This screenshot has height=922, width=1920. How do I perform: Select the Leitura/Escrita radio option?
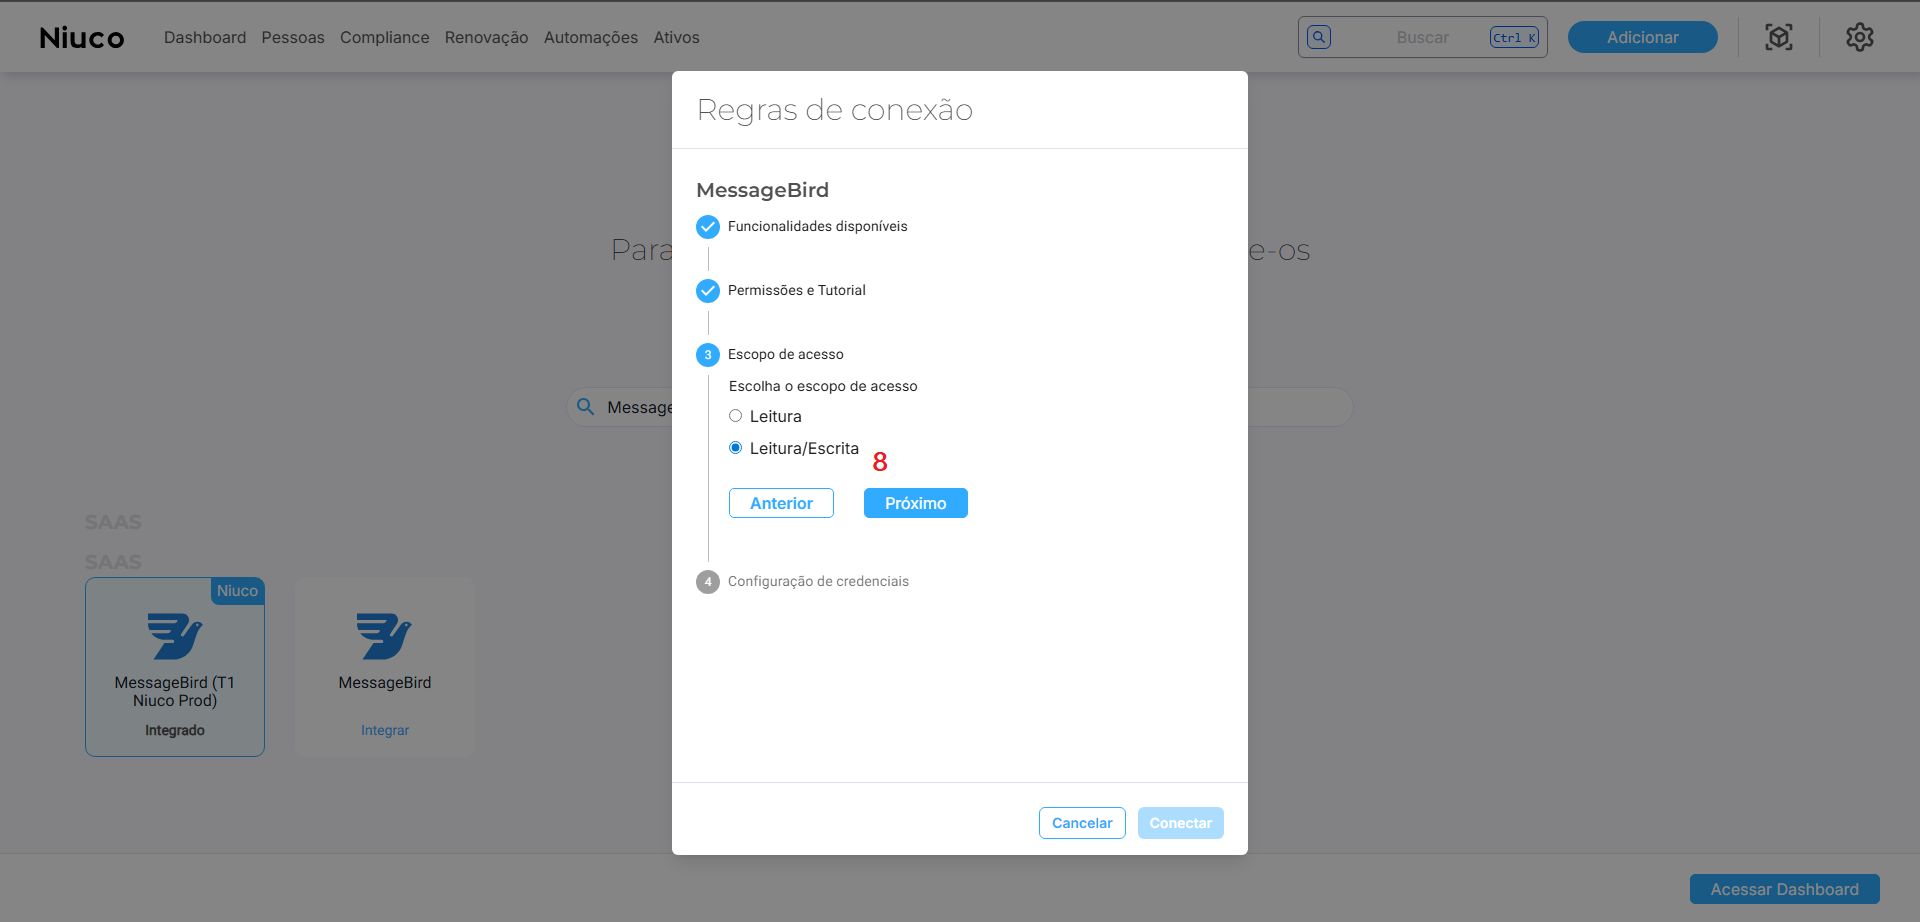click(x=735, y=448)
